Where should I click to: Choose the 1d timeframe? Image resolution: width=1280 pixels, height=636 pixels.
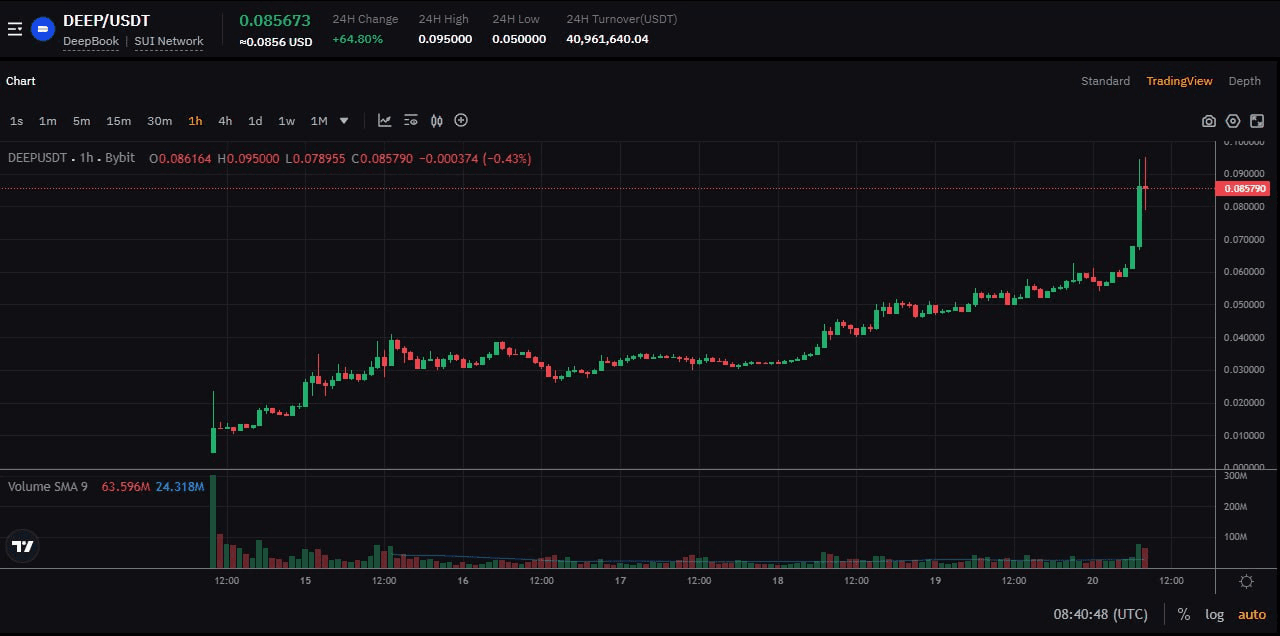coord(255,121)
